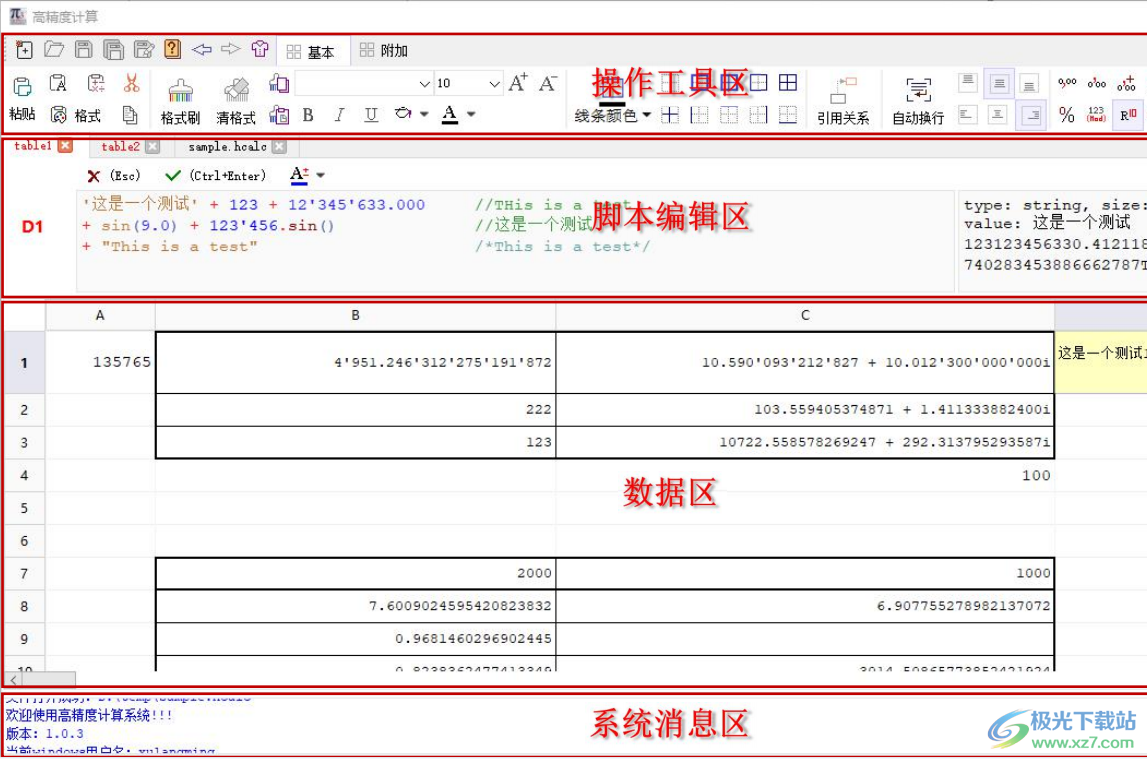
Task: Click the line color swatch above 线条颜色
Action: 612,91
